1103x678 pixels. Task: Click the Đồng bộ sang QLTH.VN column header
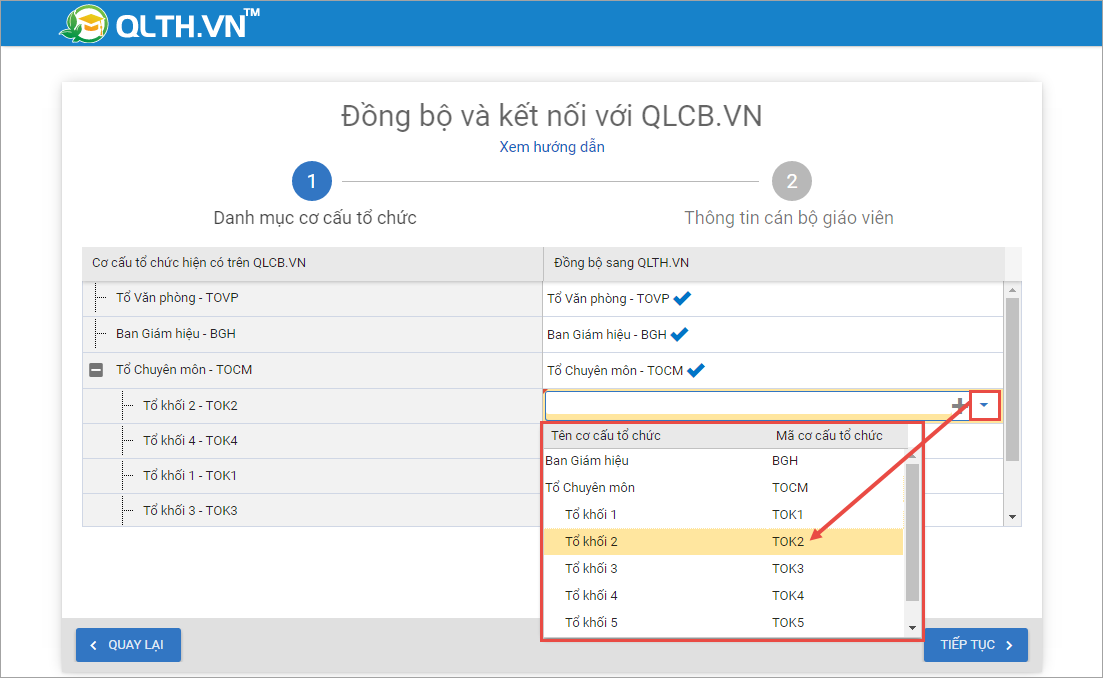coord(774,263)
